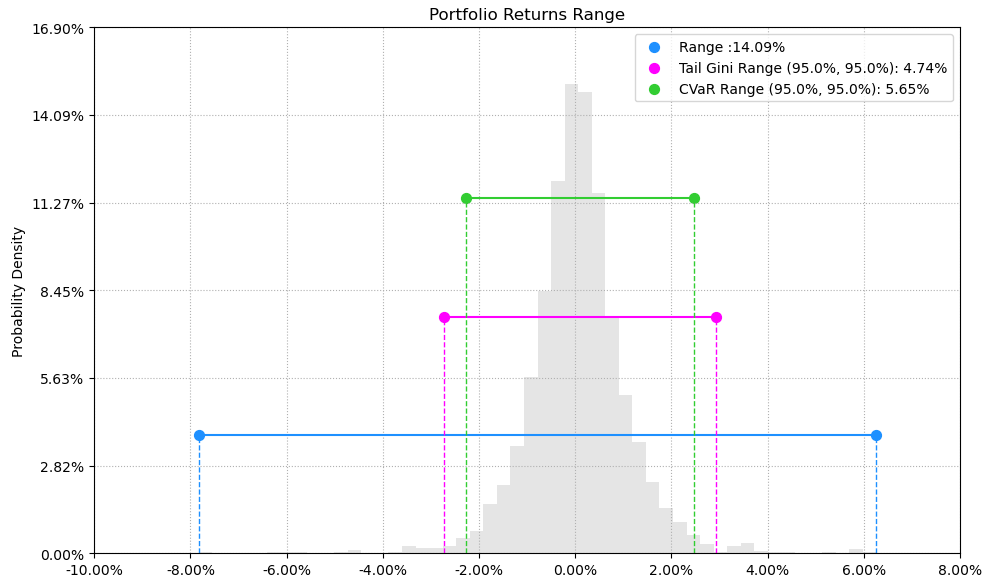This screenshot has height=586, width=1001.
Task: Click the tallest histogram bar
Action: 571,320
